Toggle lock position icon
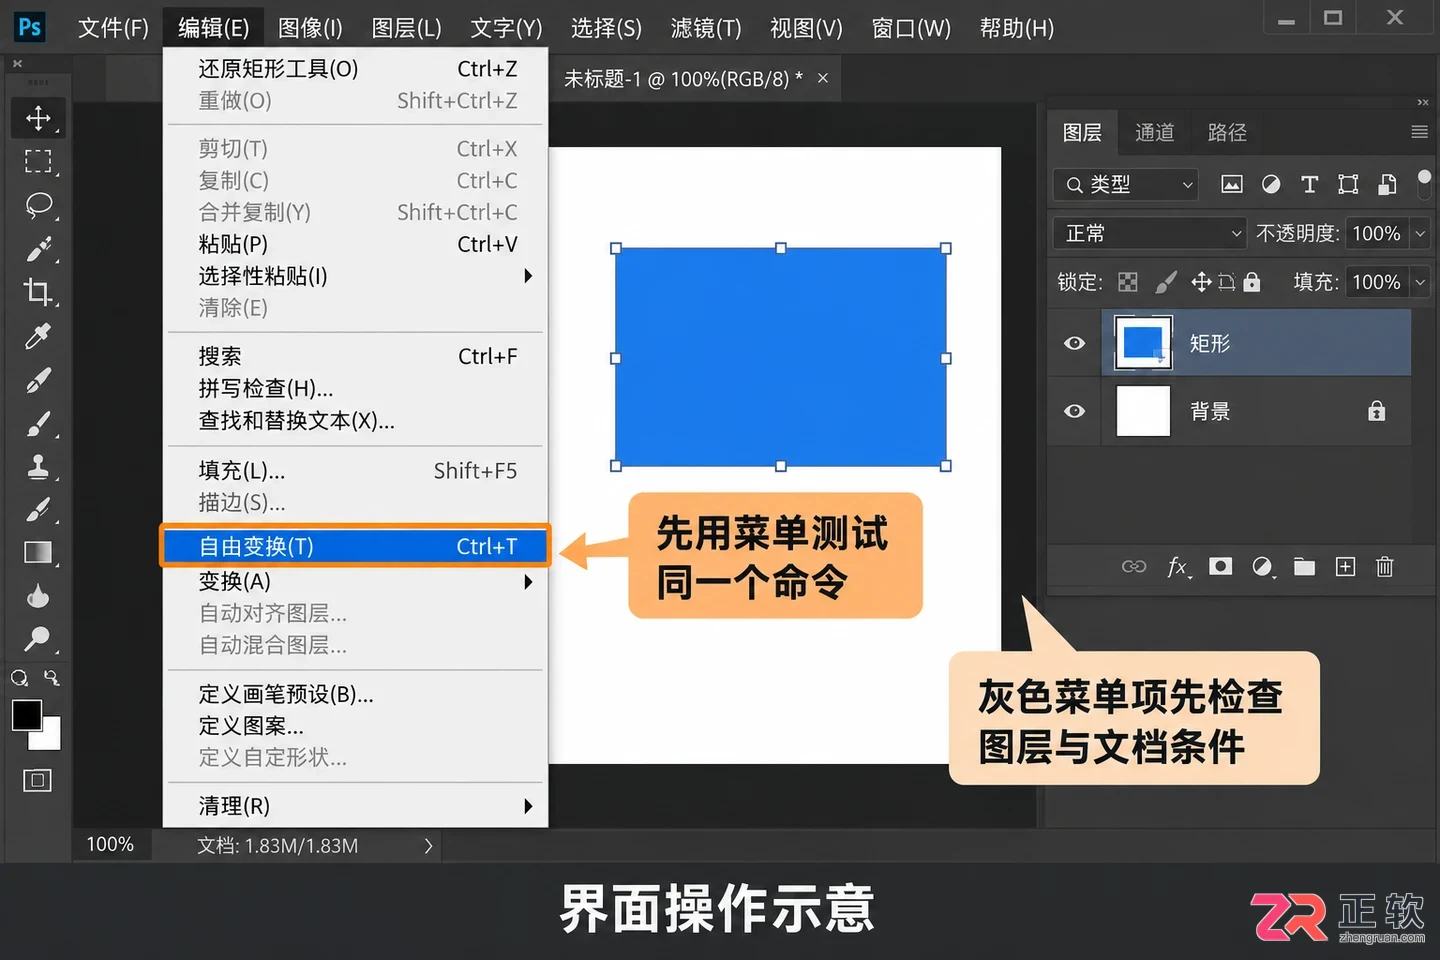Image resolution: width=1440 pixels, height=960 pixels. click(1201, 282)
